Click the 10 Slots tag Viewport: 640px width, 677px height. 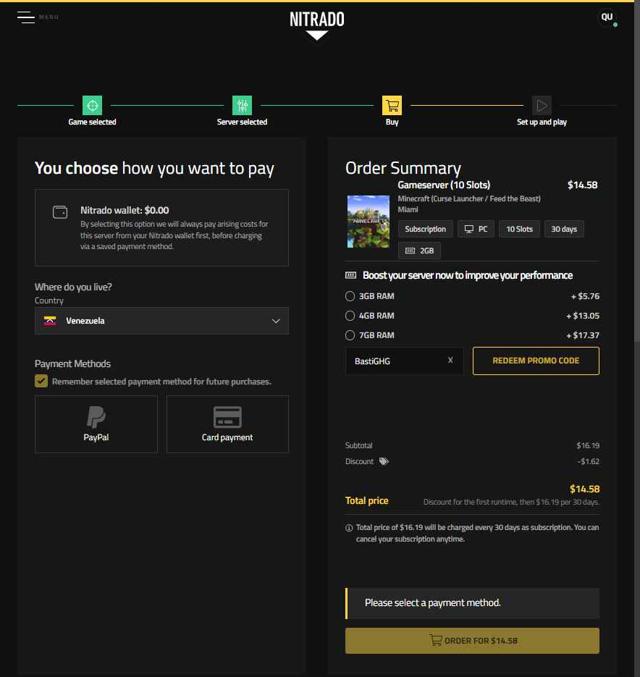tap(520, 229)
